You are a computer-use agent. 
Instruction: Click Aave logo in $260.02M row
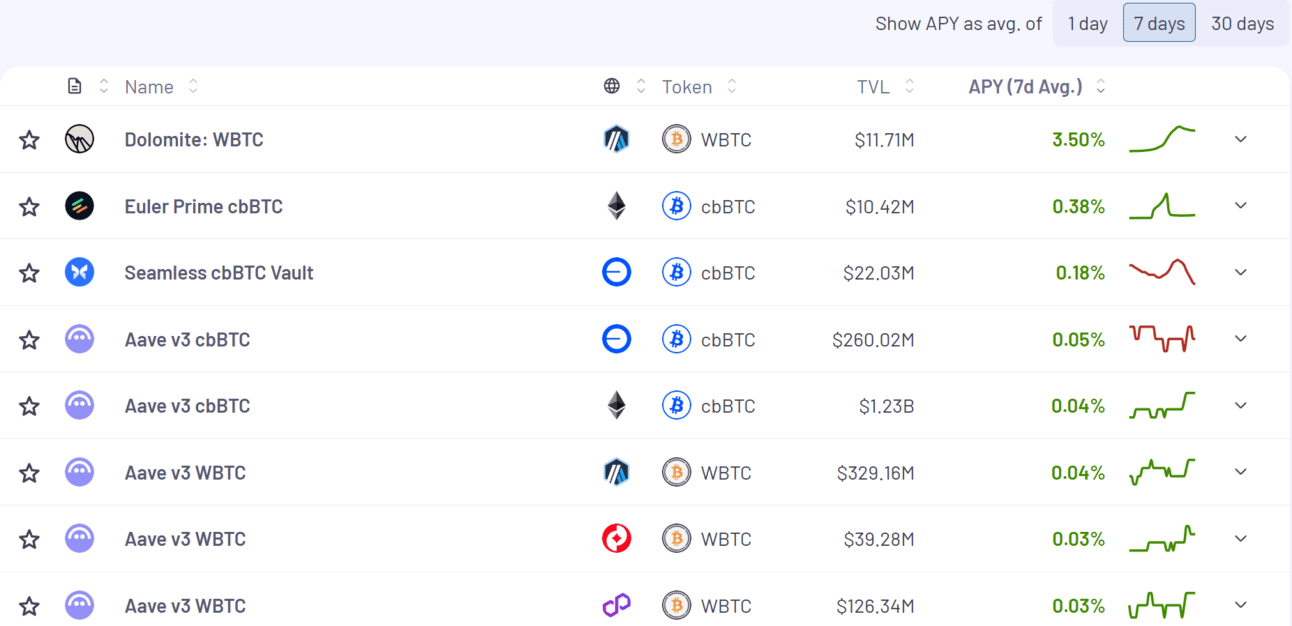pos(79,339)
